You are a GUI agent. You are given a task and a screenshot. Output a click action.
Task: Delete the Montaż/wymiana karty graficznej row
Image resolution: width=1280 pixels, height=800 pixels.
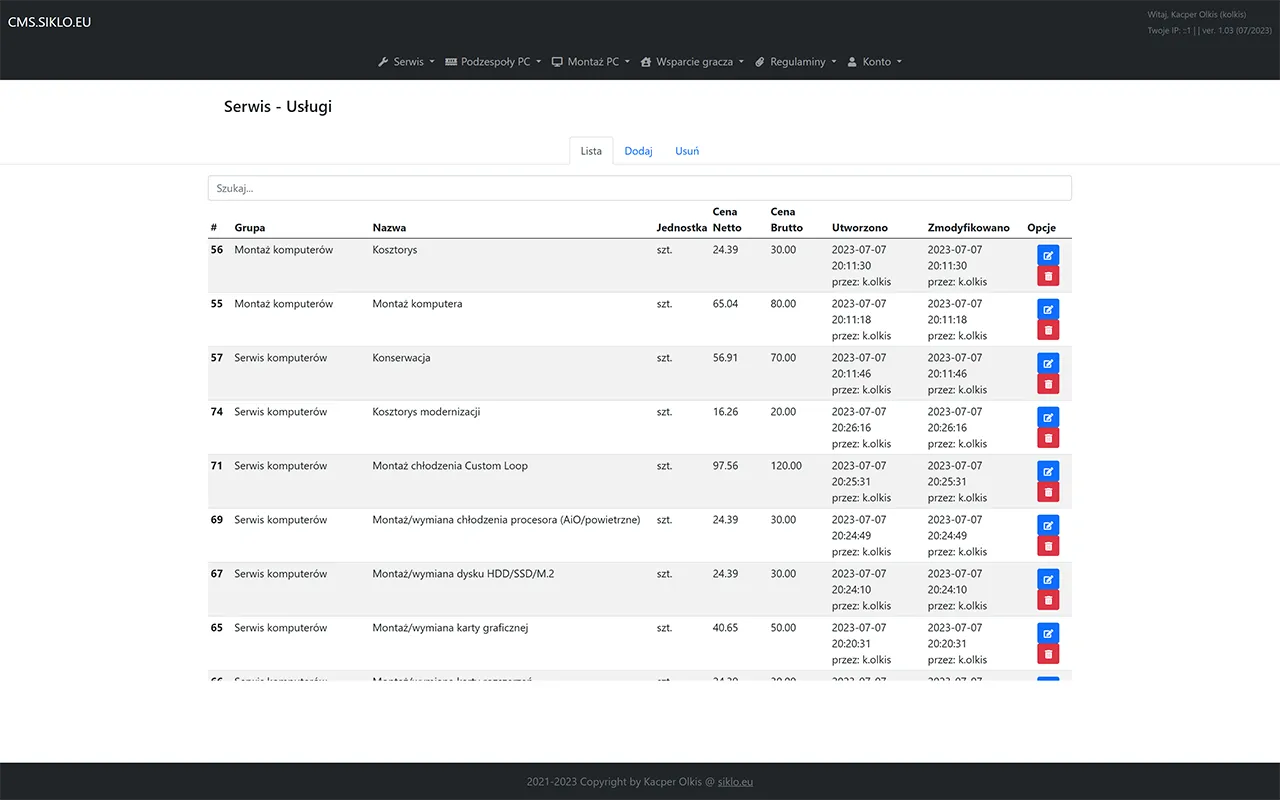(x=1048, y=653)
